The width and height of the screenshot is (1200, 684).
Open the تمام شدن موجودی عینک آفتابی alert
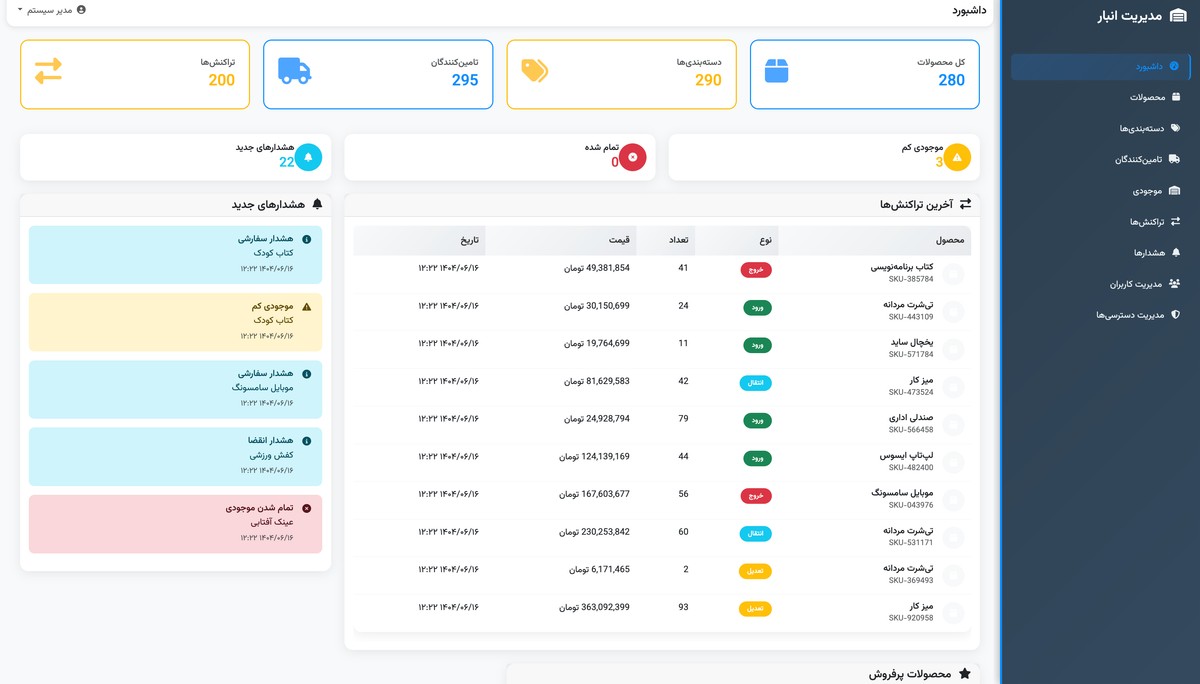coord(174,523)
